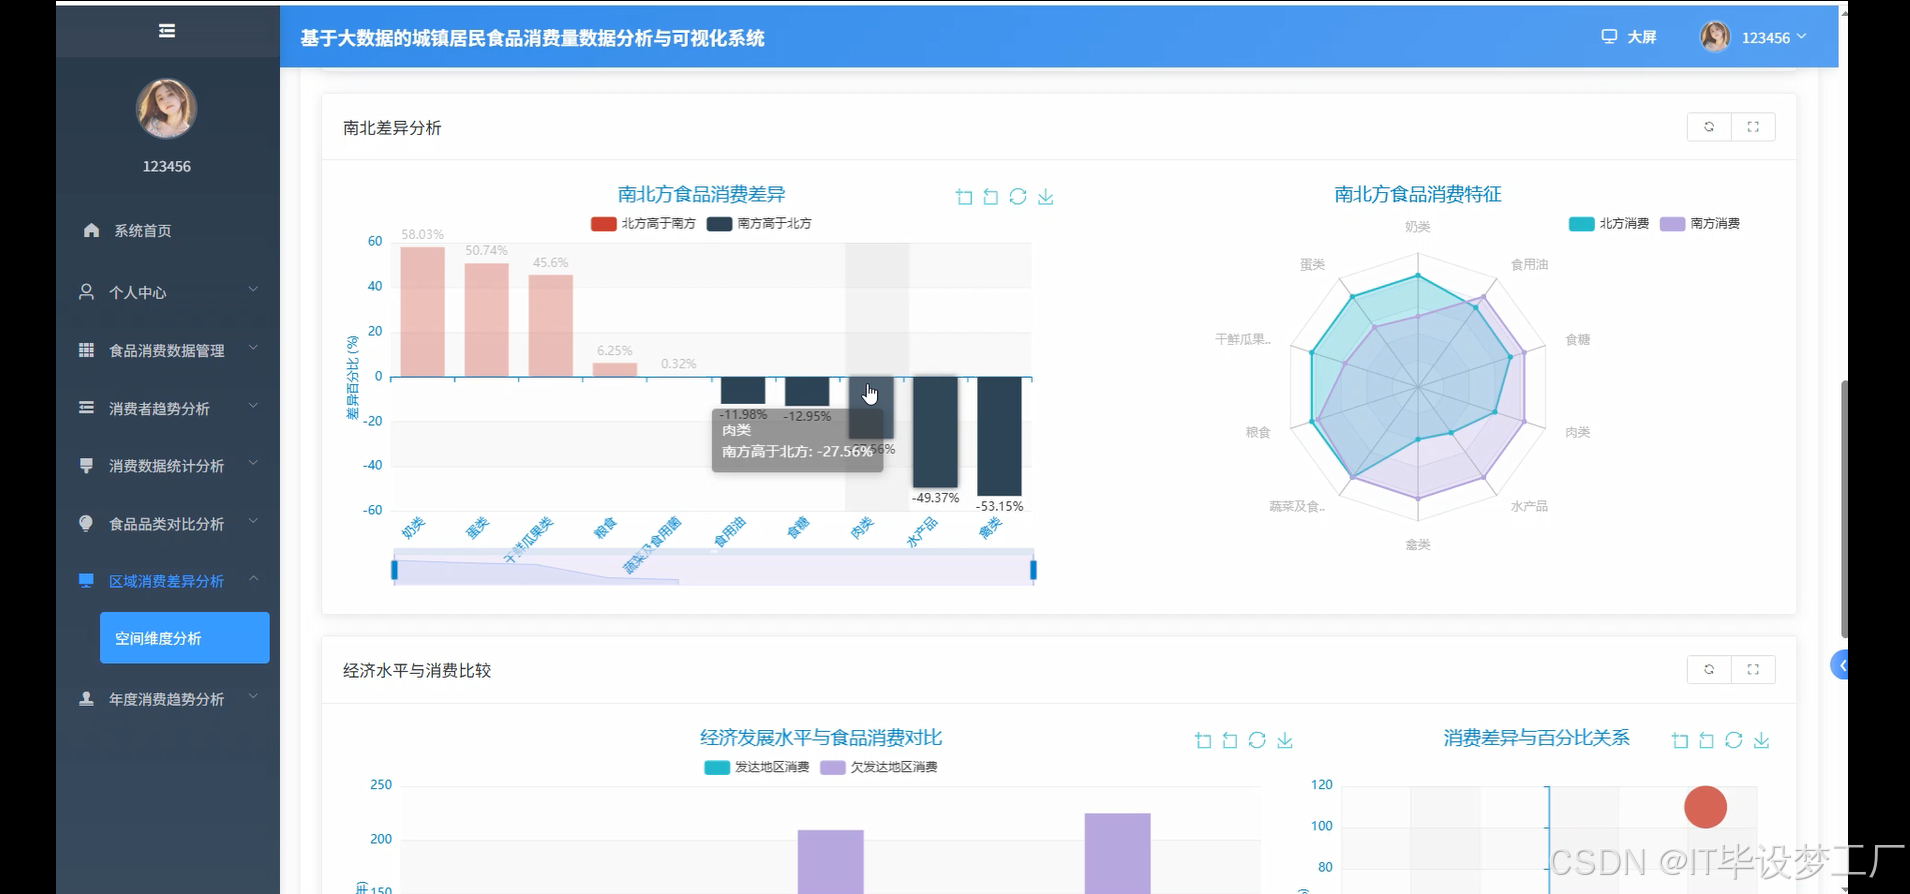Click 食用油 label on radar chart
Viewport: 1910px width, 894px height.
pyautogui.click(x=1529, y=265)
